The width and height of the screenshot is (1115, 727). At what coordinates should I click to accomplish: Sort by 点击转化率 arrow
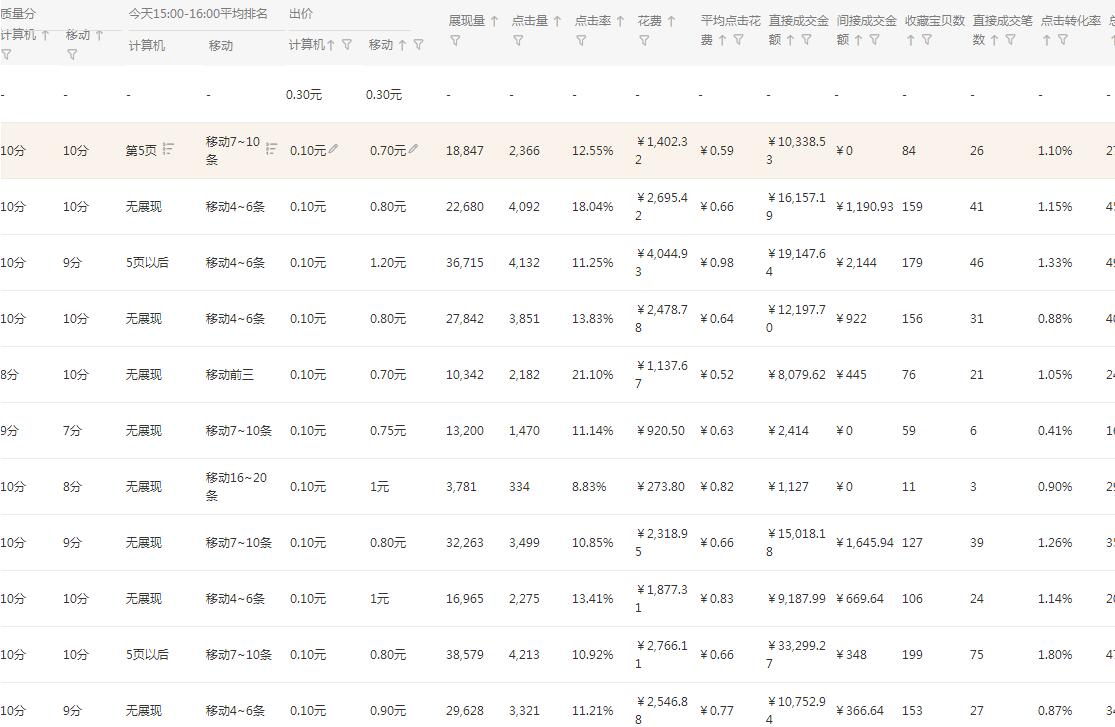[x=1046, y=41]
